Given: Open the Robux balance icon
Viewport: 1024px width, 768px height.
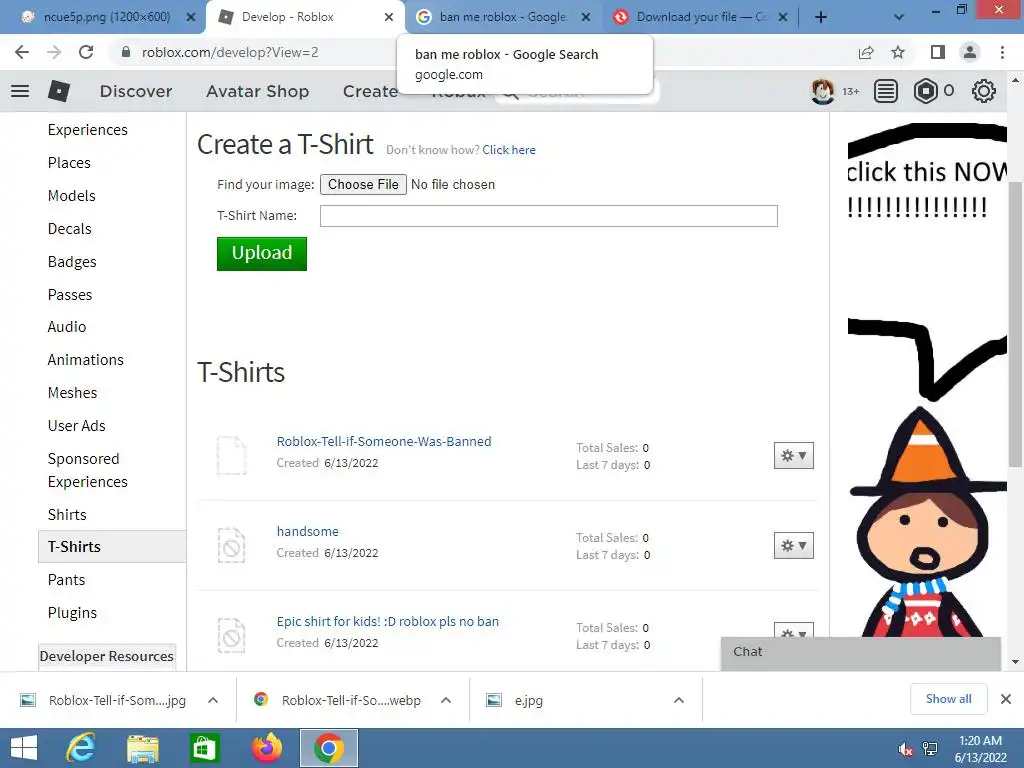Looking at the screenshot, I should click(925, 91).
